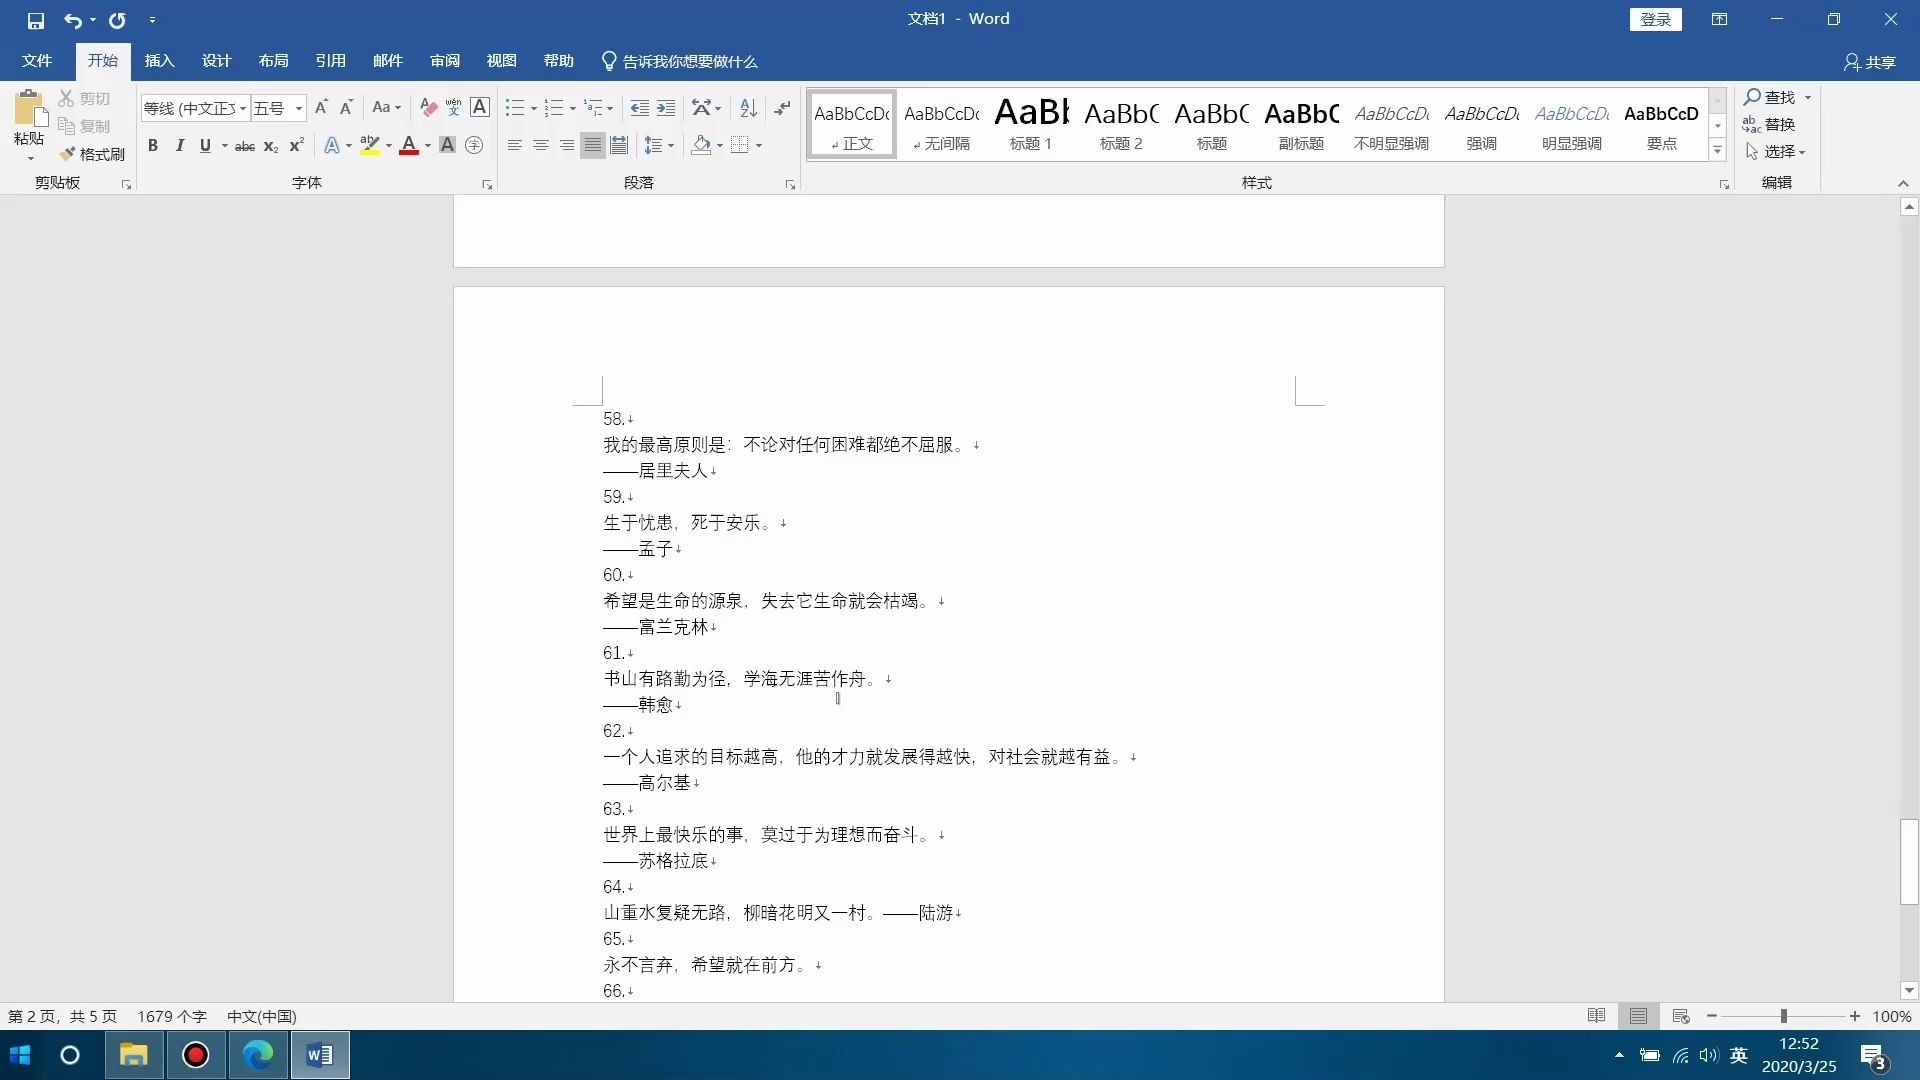
Task: Open the 视图 ribbon tab
Action: tap(502, 60)
